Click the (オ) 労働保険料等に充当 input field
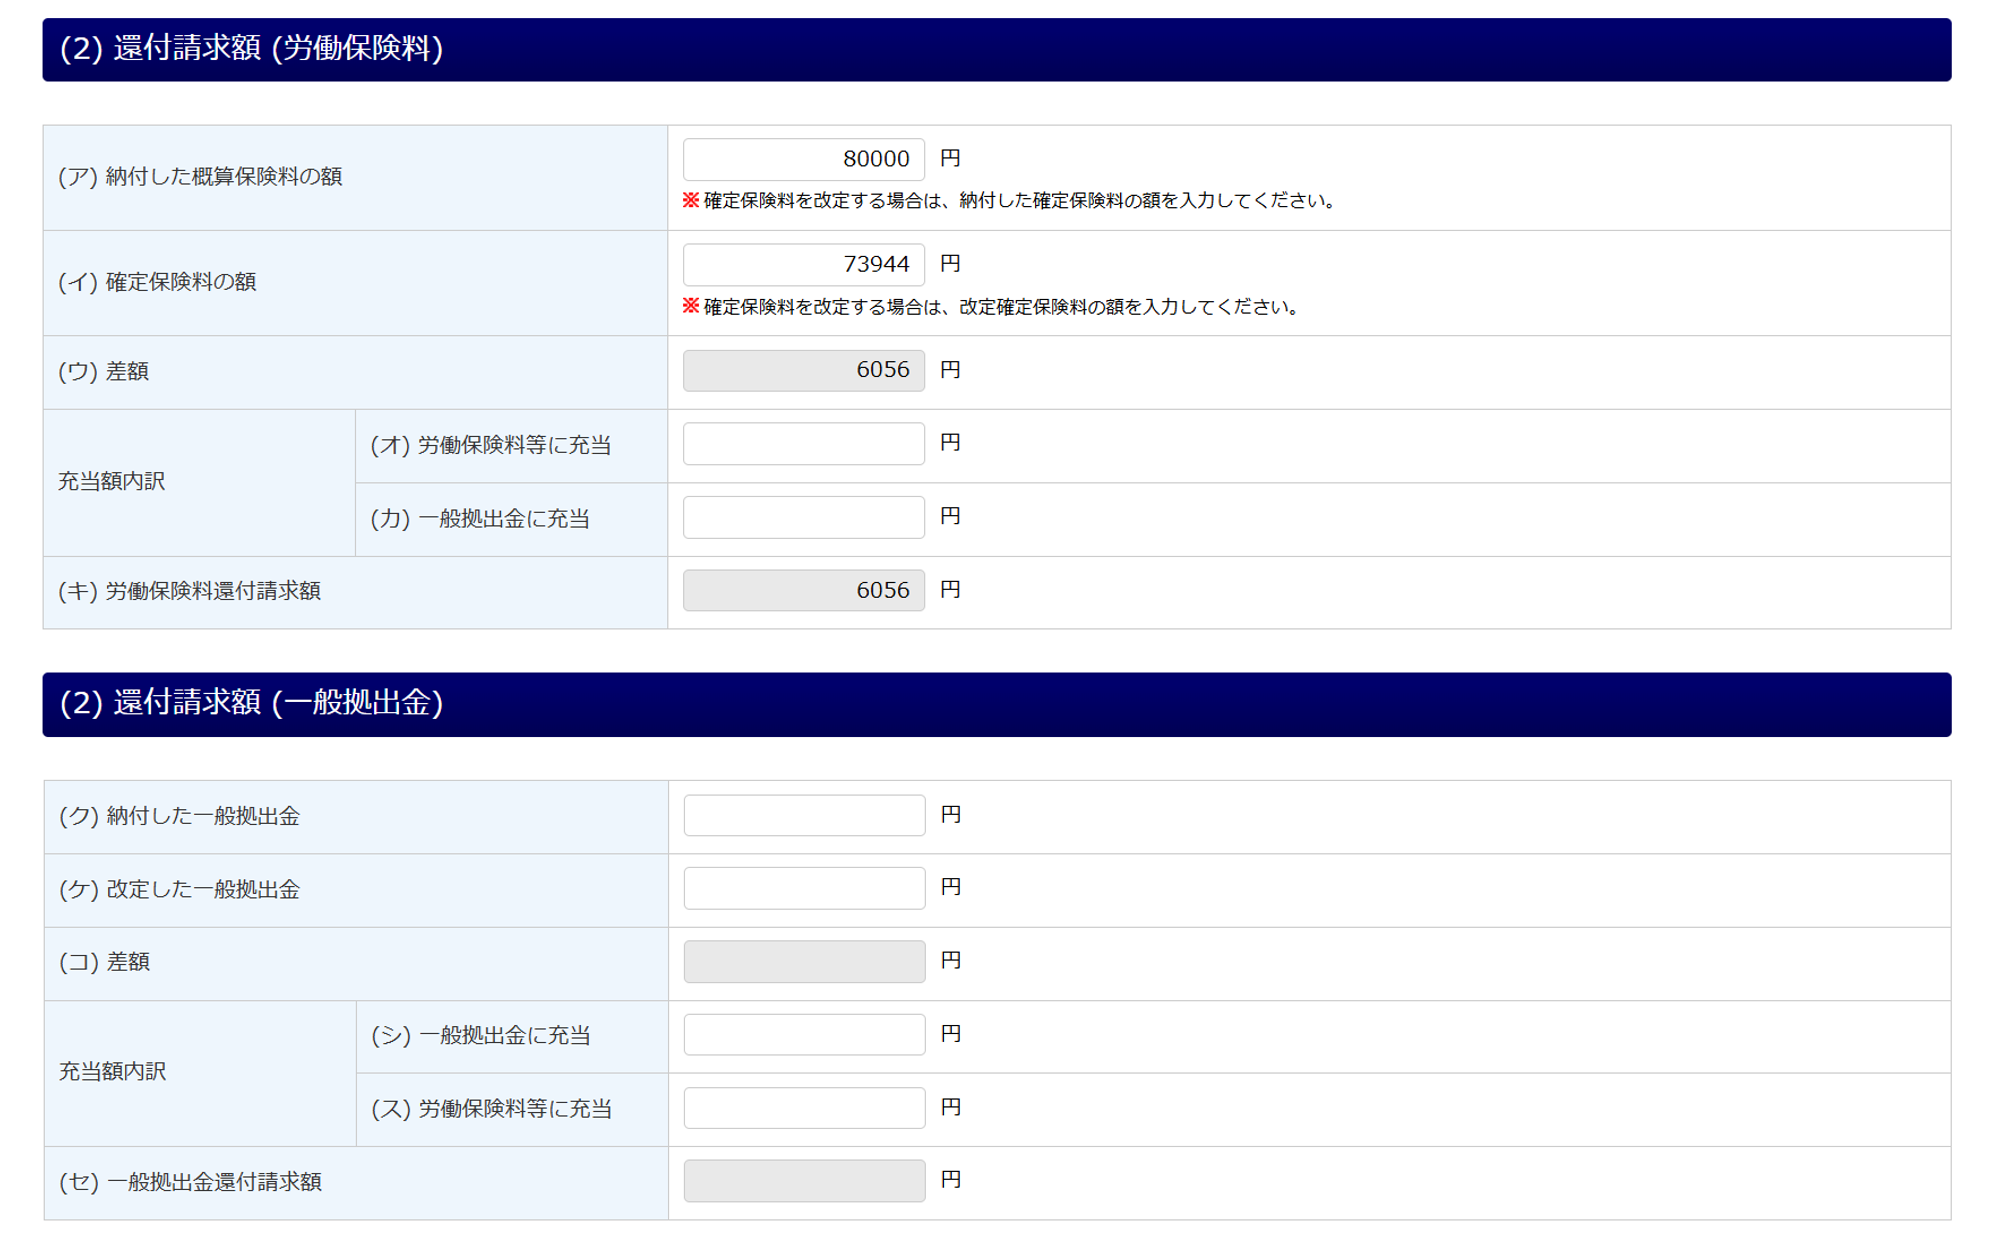The width and height of the screenshot is (1997, 1251). (803, 443)
